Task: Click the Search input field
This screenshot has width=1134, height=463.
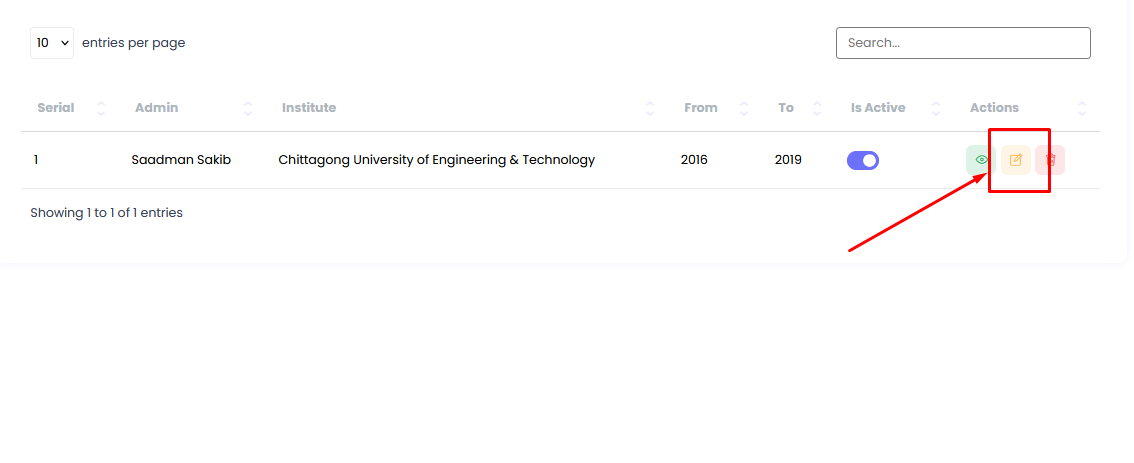Action: click(963, 43)
